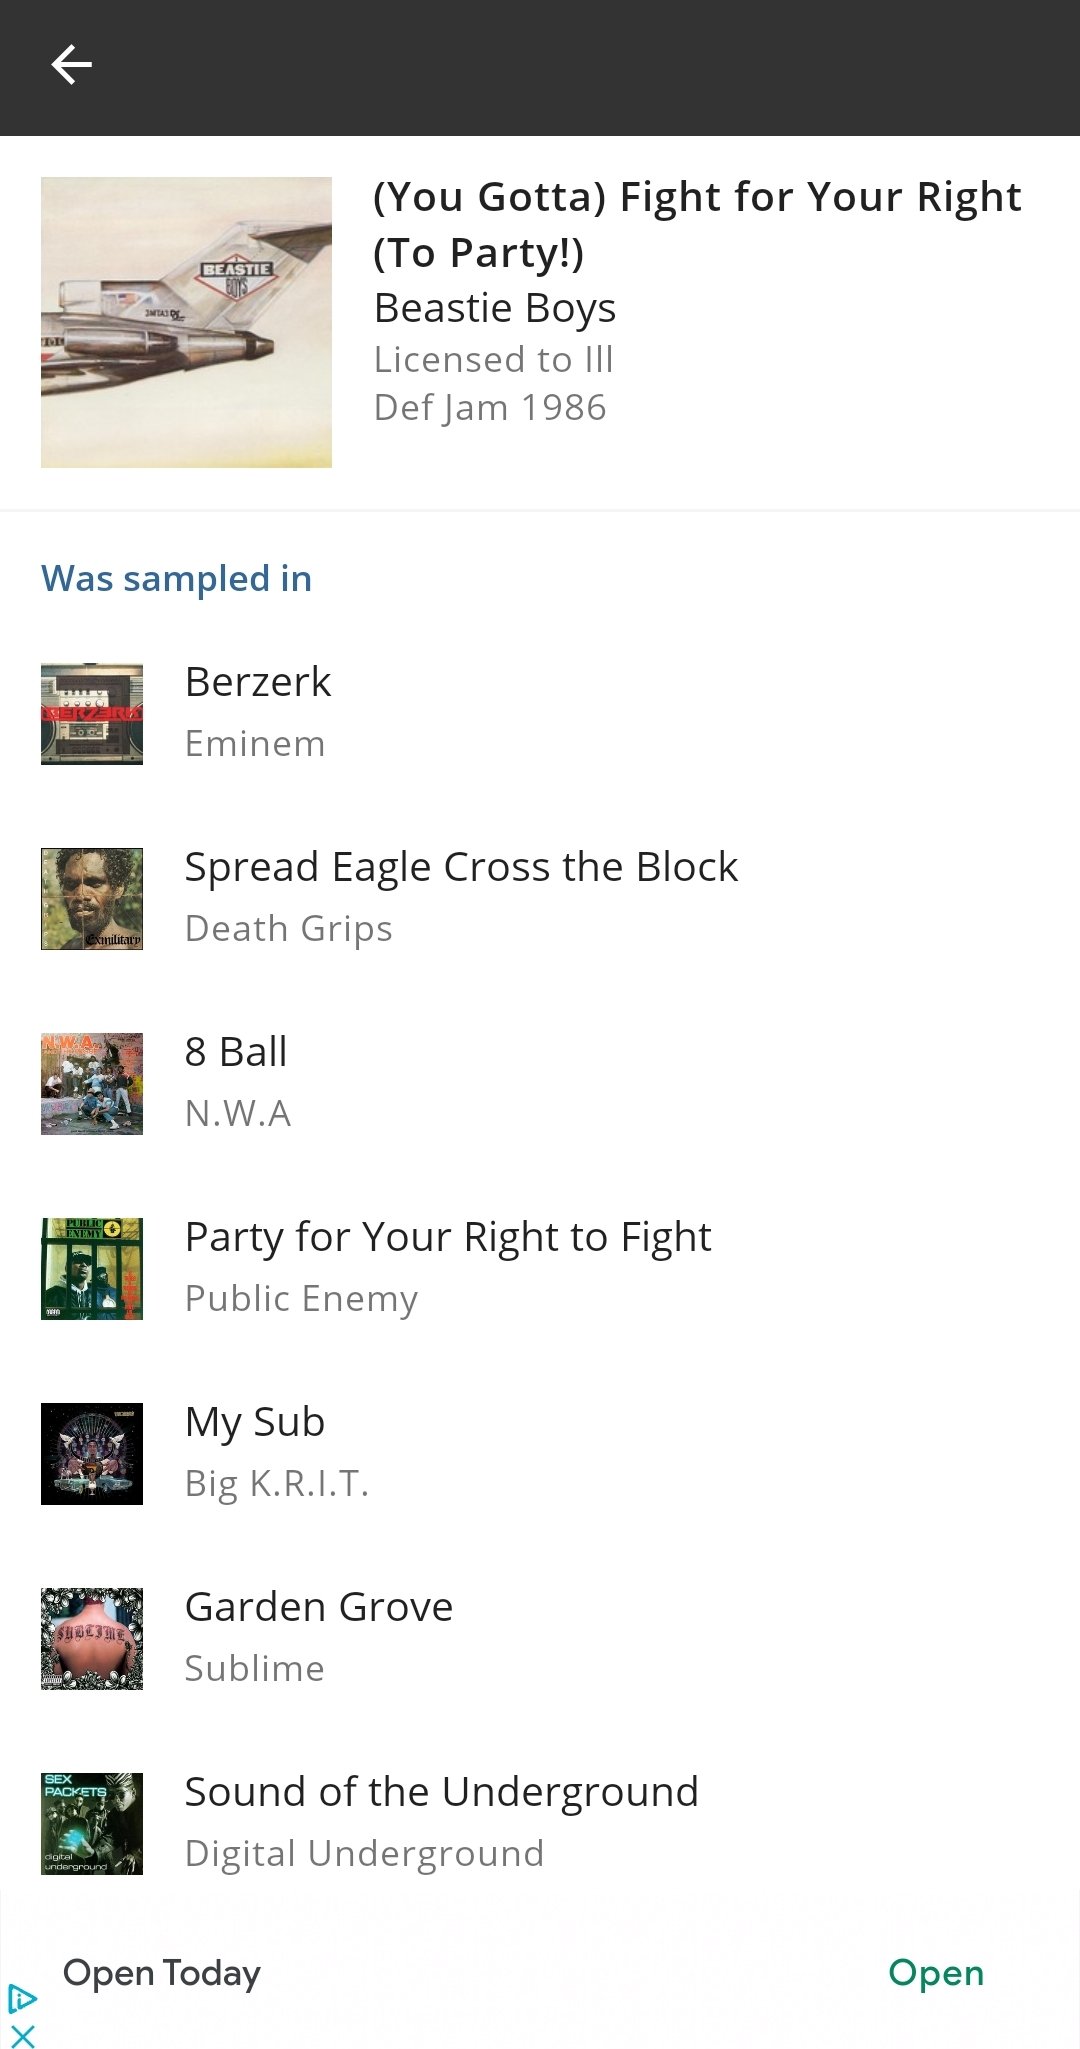Viewport: 1080px width, 2049px height.
Task: Select the song Berzerk by Eminem
Action: [x=540, y=714]
